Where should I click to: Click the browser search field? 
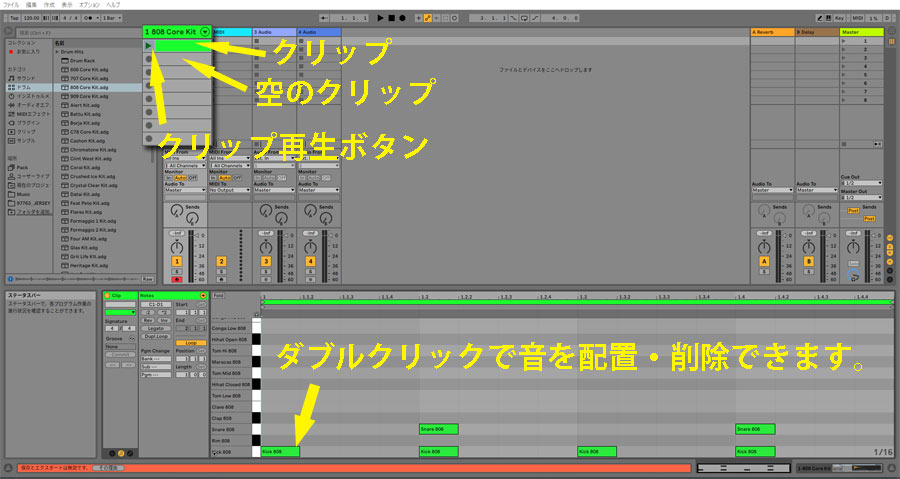77,33
